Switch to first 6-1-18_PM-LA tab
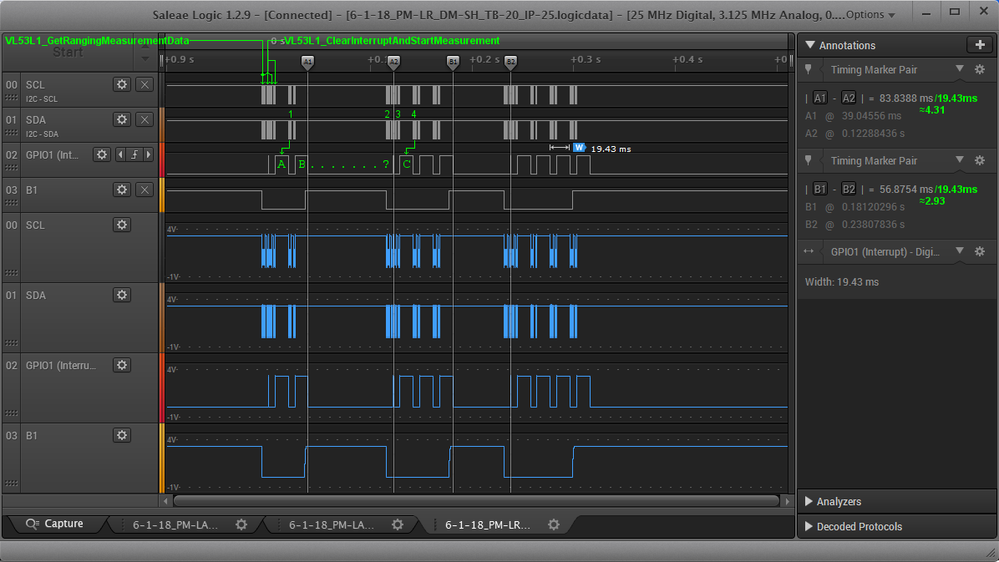 pyautogui.click(x=175, y=525)
